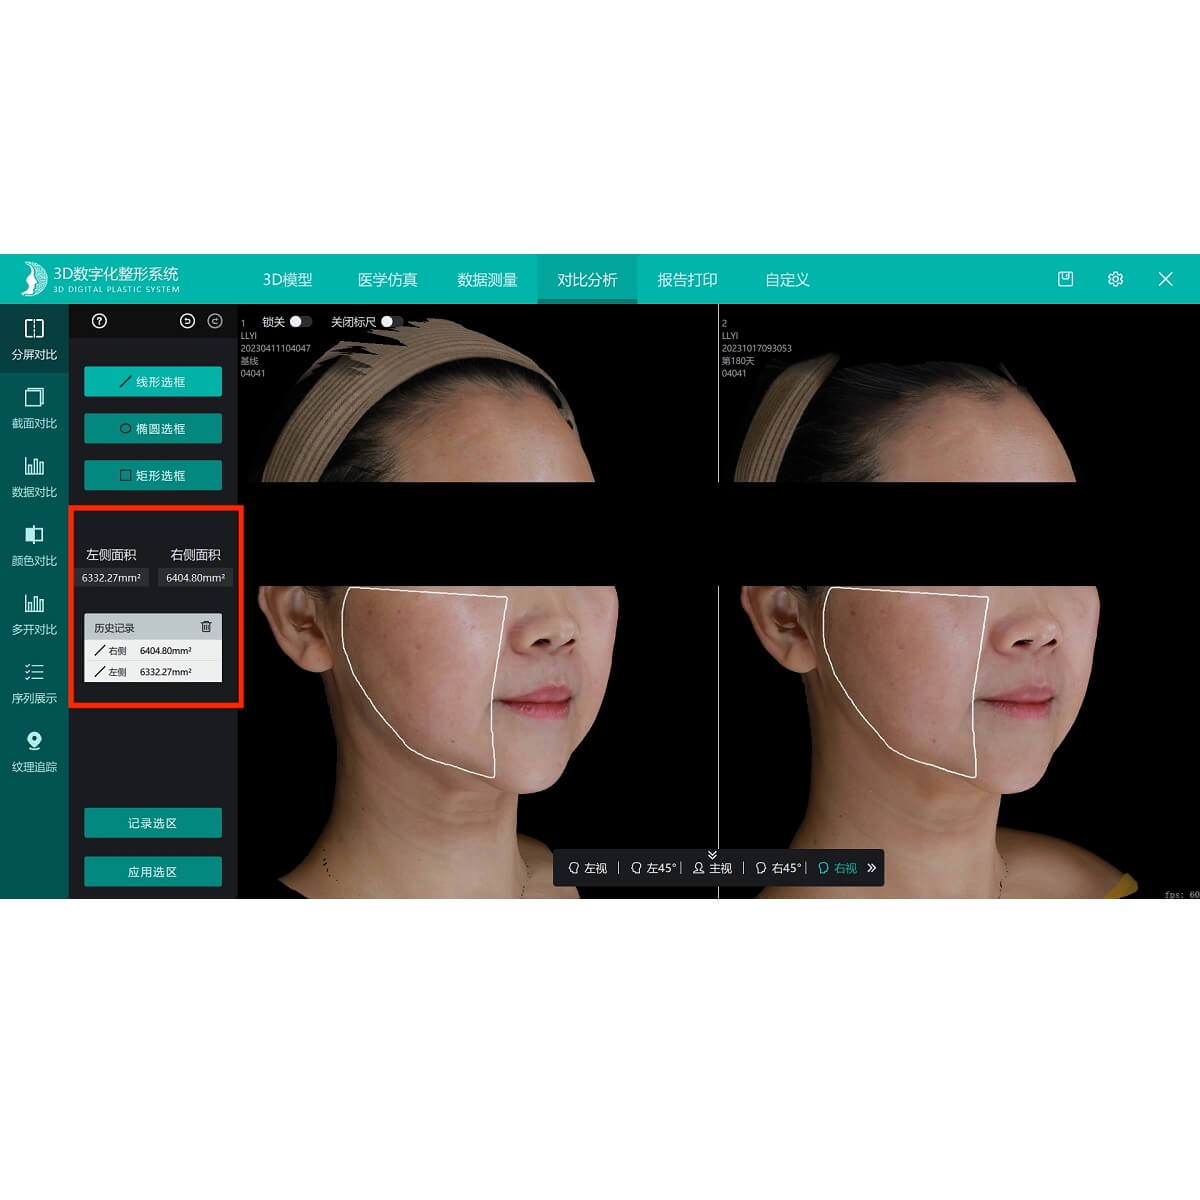
Task: Open the 截面对比 section comparison mode
Action: pos(34,408)
